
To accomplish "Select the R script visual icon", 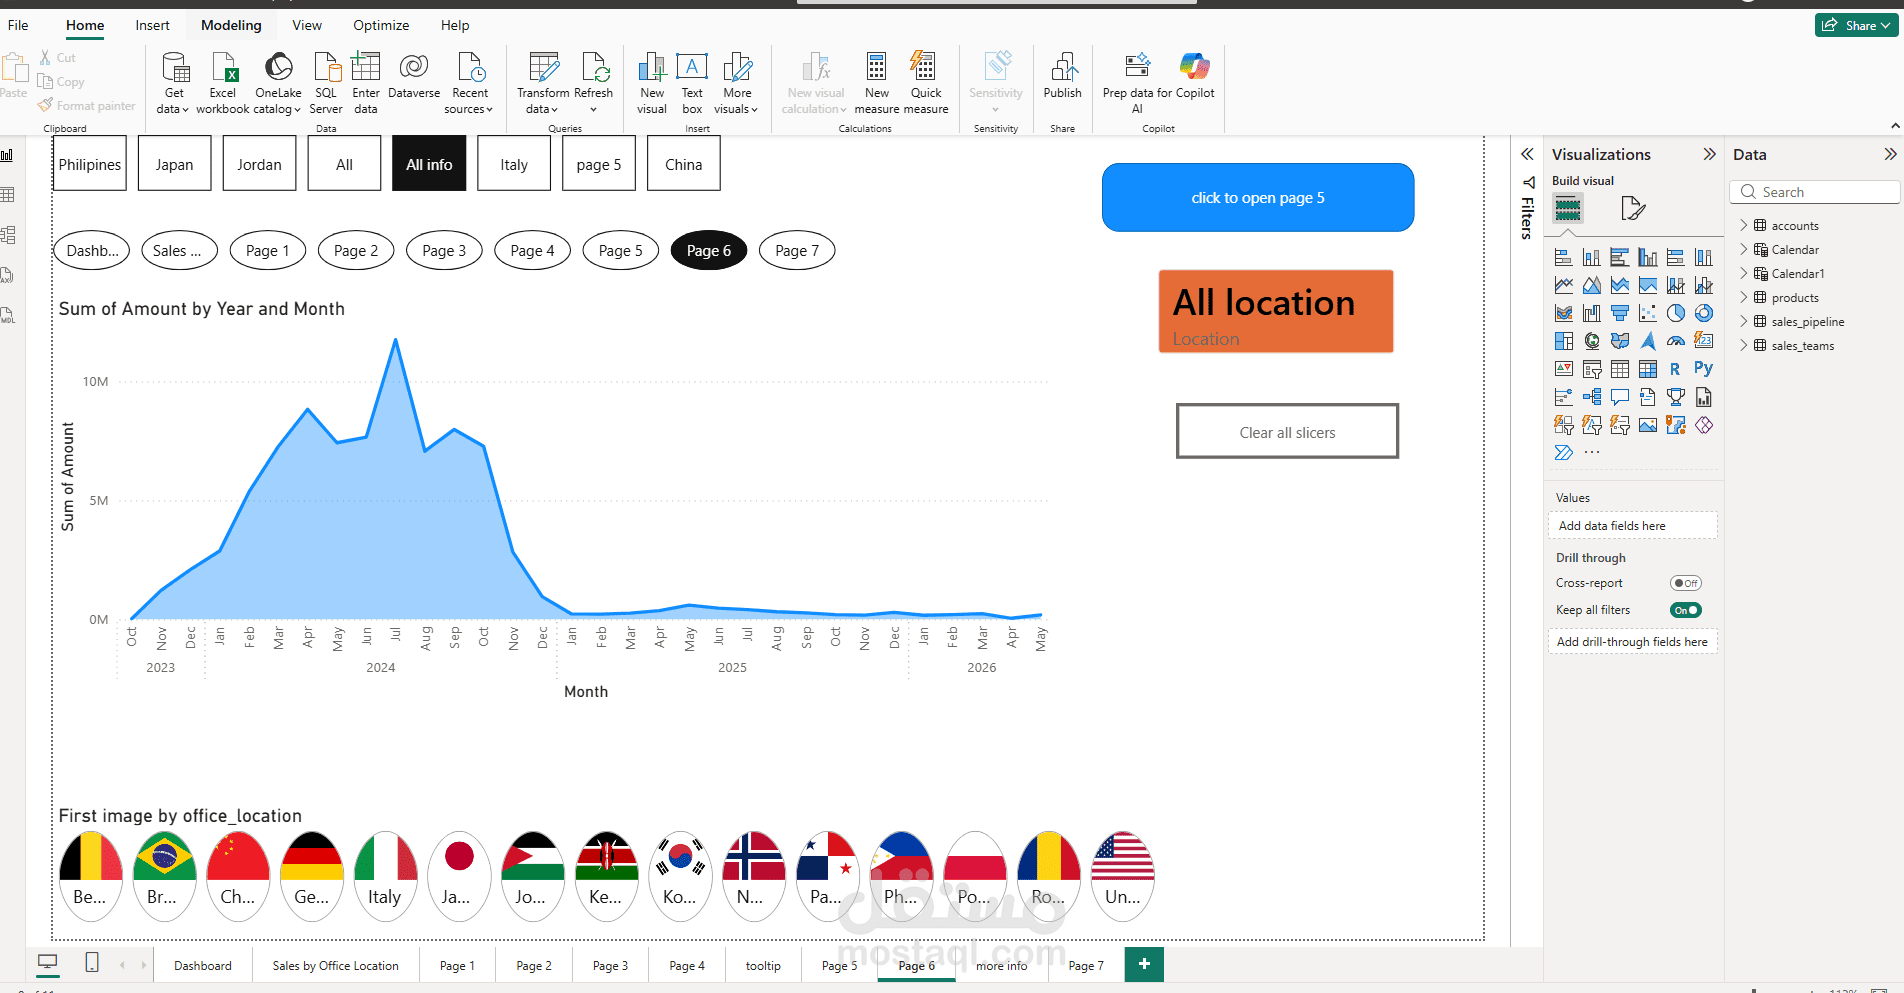I will point(1676,369).
